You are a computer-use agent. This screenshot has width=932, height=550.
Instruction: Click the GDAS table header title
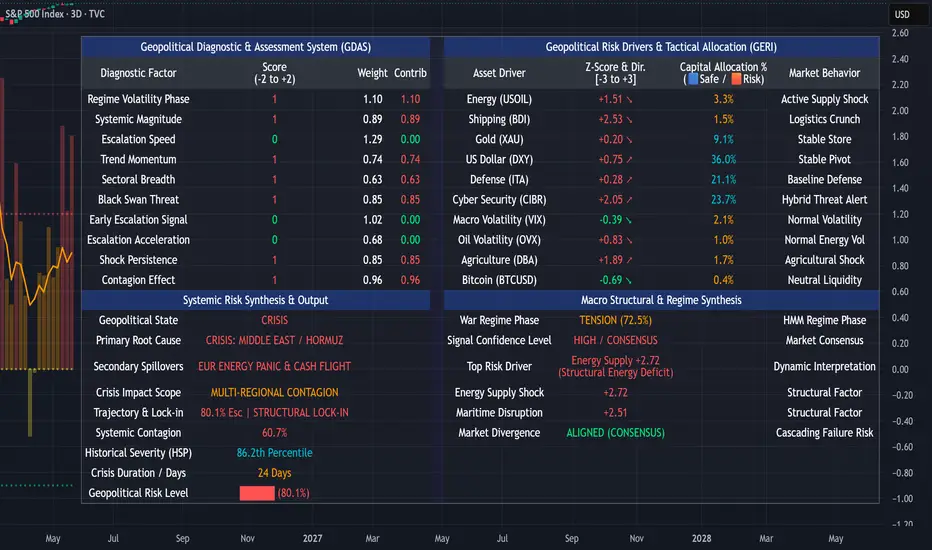pyautogui.click(x=256, y=47)
